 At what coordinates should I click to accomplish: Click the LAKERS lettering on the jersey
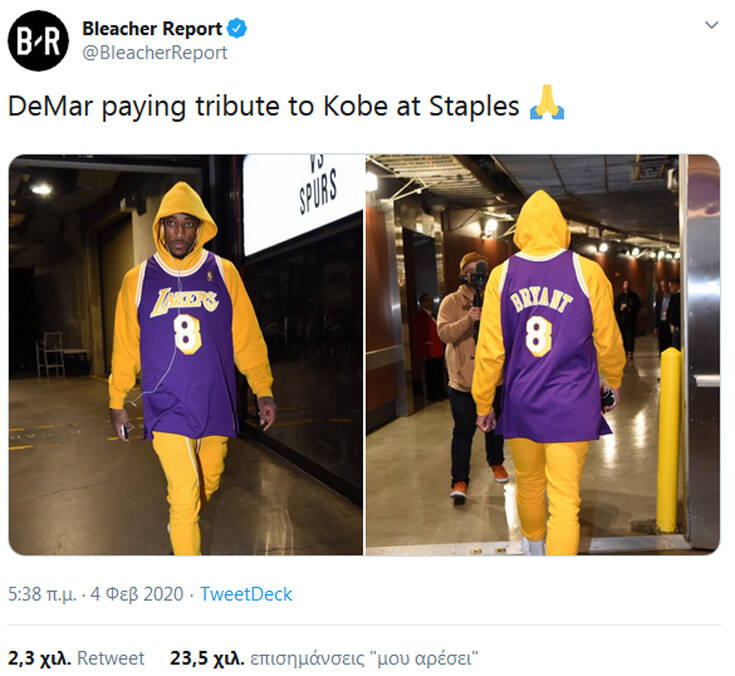click(x=185, y=300)
